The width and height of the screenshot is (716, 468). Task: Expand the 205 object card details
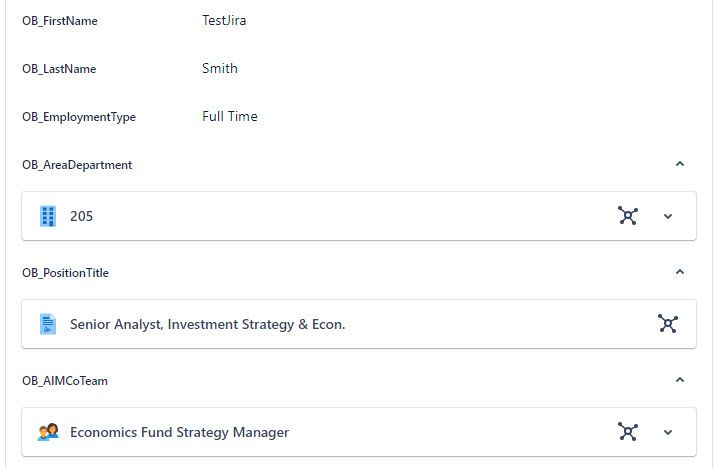pyautogui.click(x=668, y=216)
